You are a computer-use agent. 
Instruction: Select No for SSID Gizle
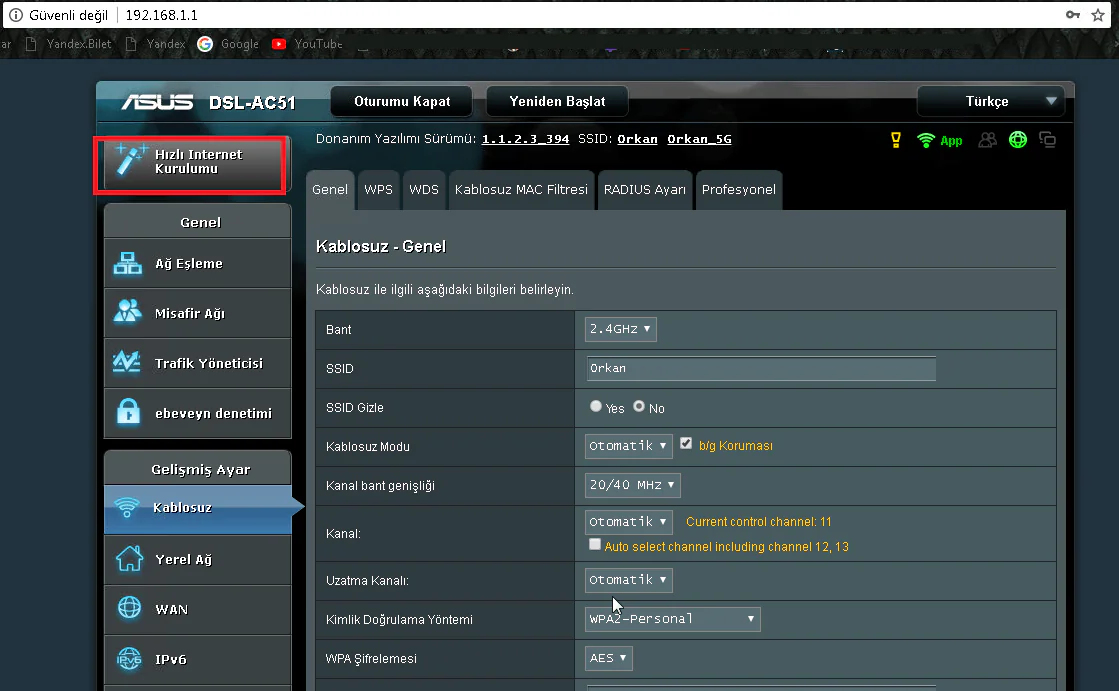639,407
